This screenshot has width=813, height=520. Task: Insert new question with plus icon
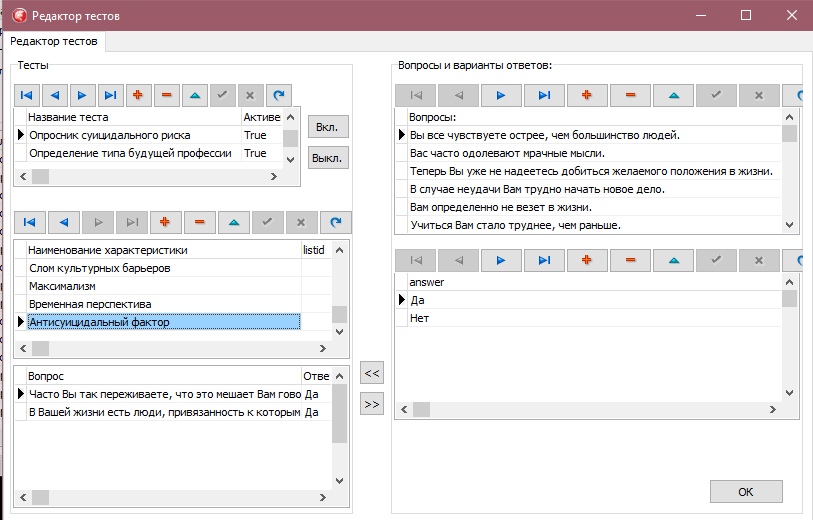tap(587, 95)
